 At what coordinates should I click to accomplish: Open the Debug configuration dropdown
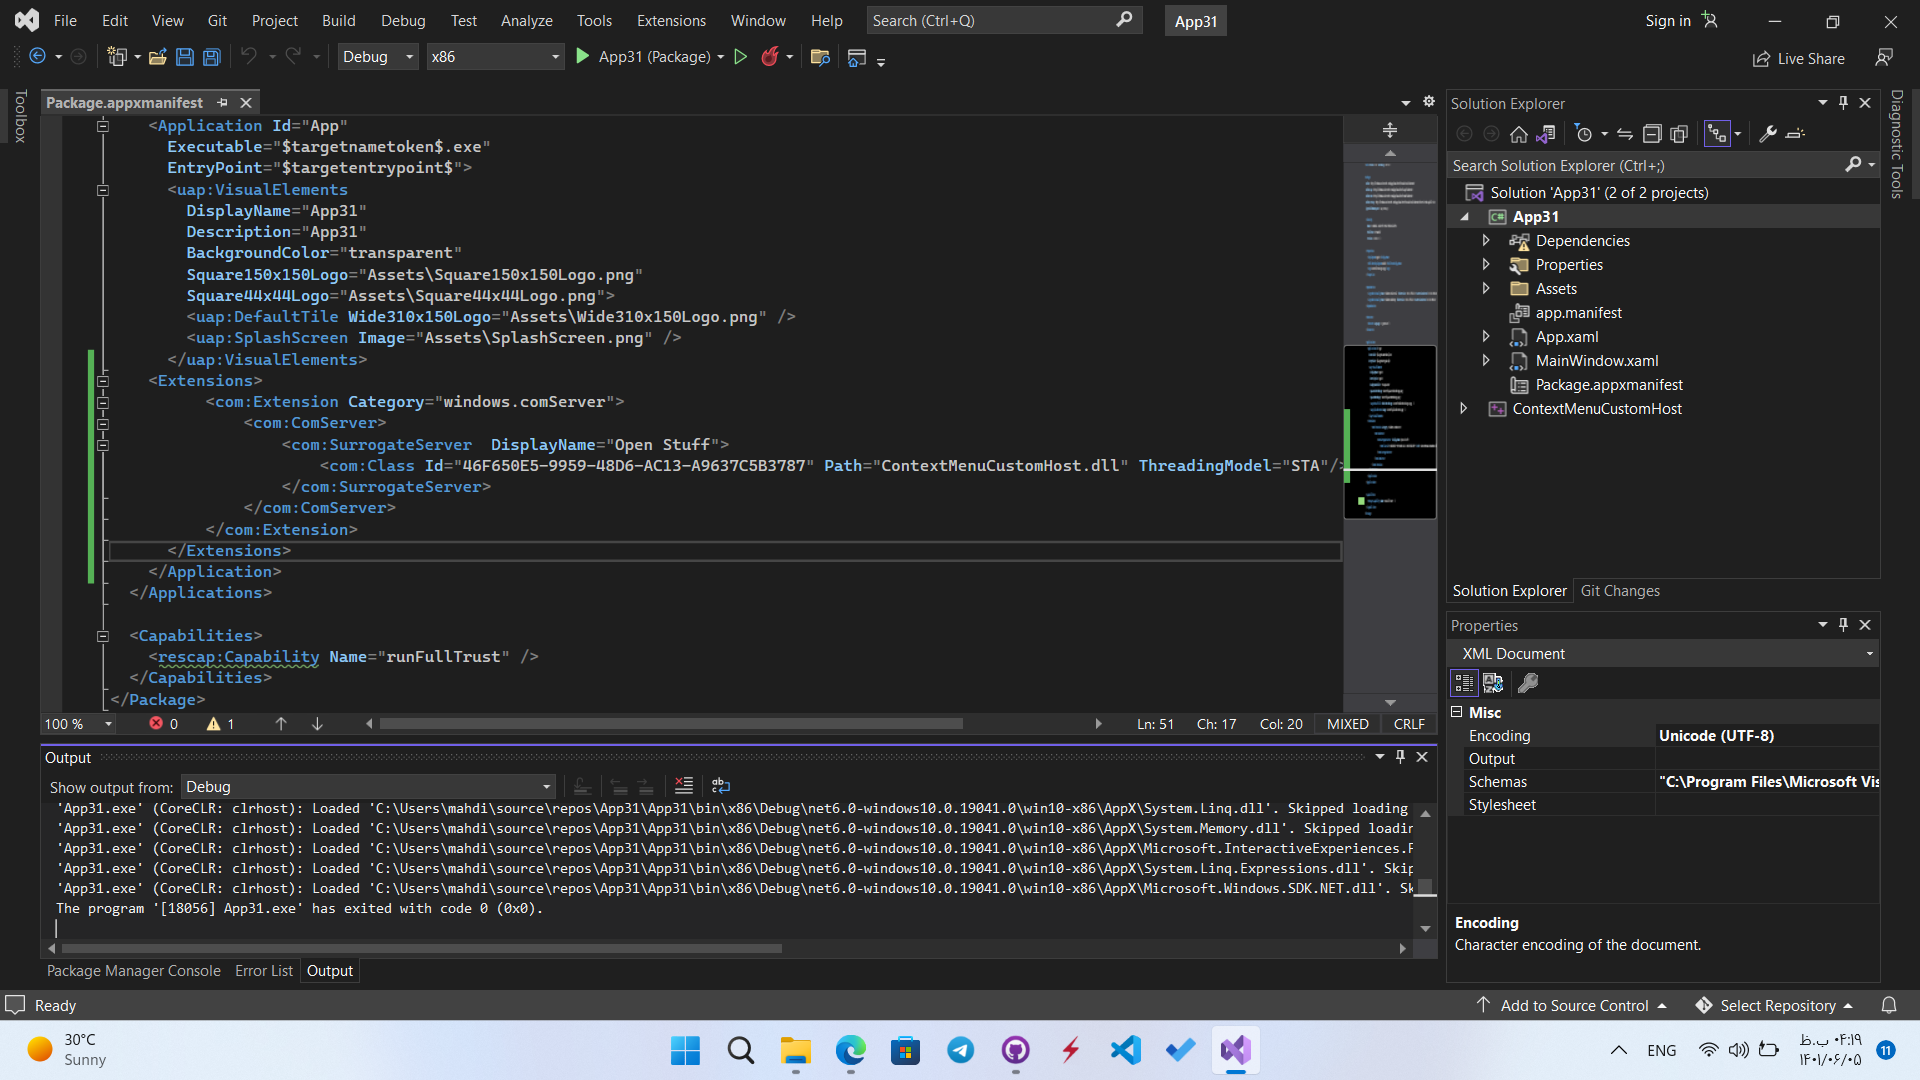click(x=377, y=57)
